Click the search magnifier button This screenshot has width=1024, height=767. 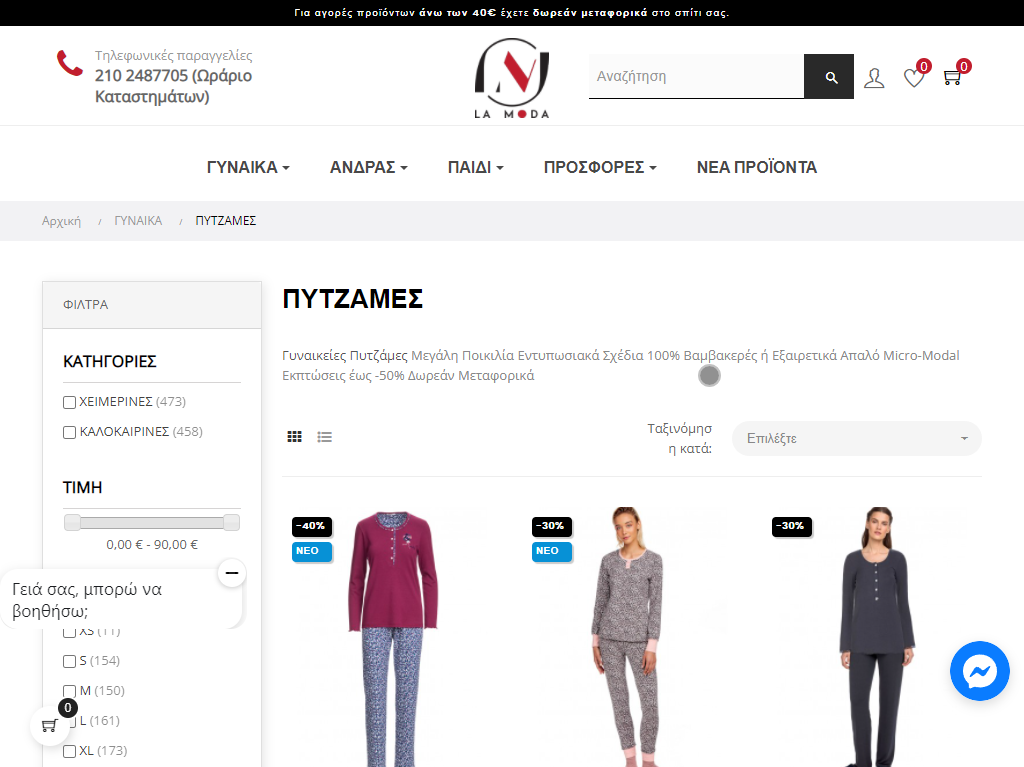(x=829, y=77)
